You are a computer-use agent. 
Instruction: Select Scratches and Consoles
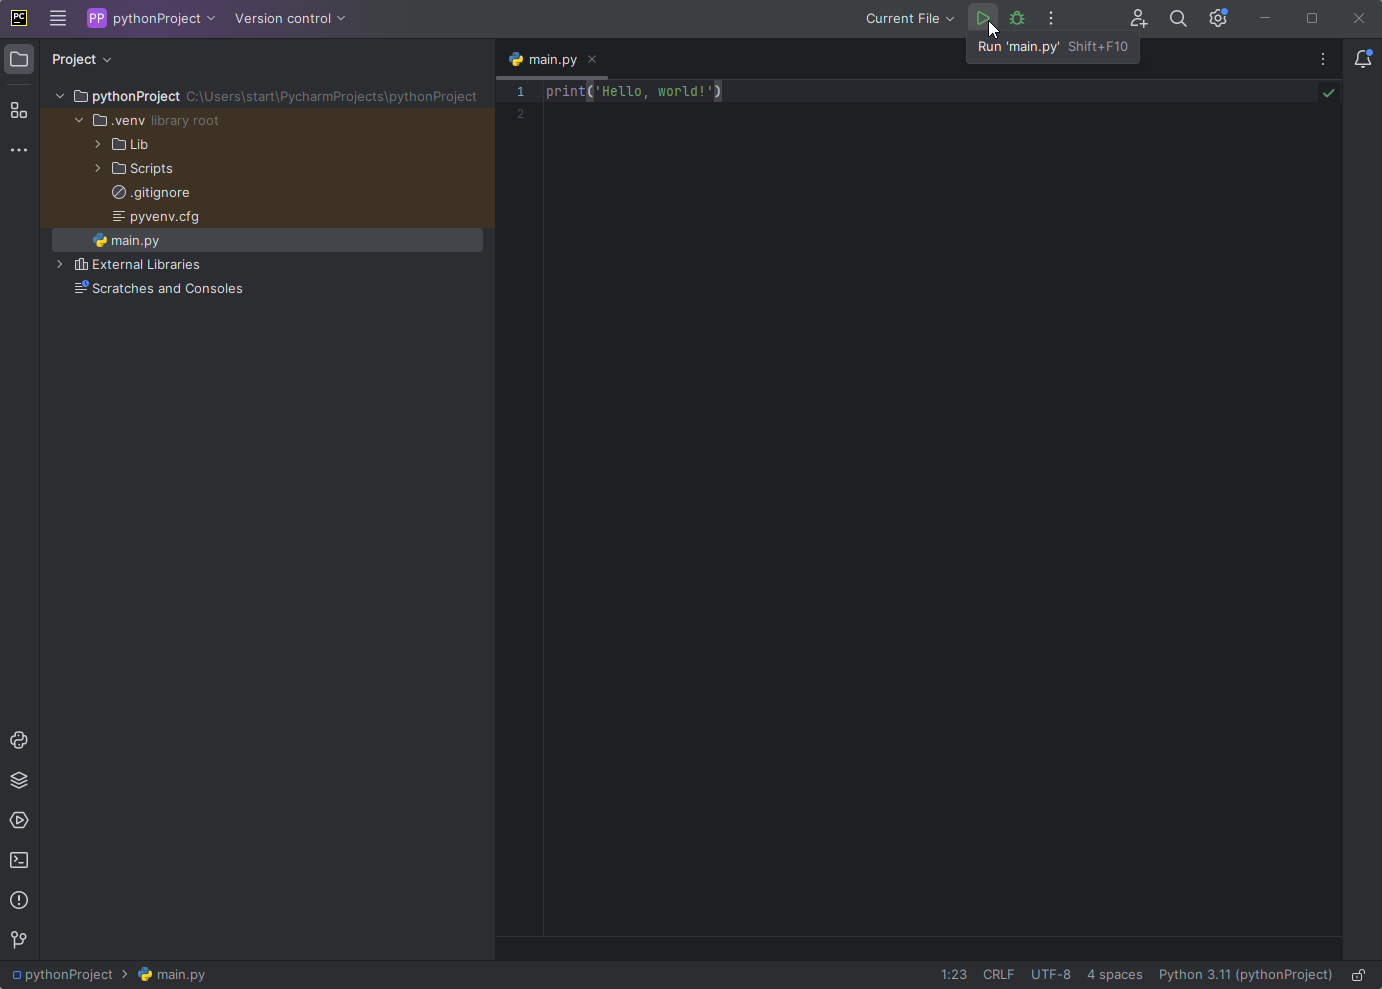(x=167, y=288)
